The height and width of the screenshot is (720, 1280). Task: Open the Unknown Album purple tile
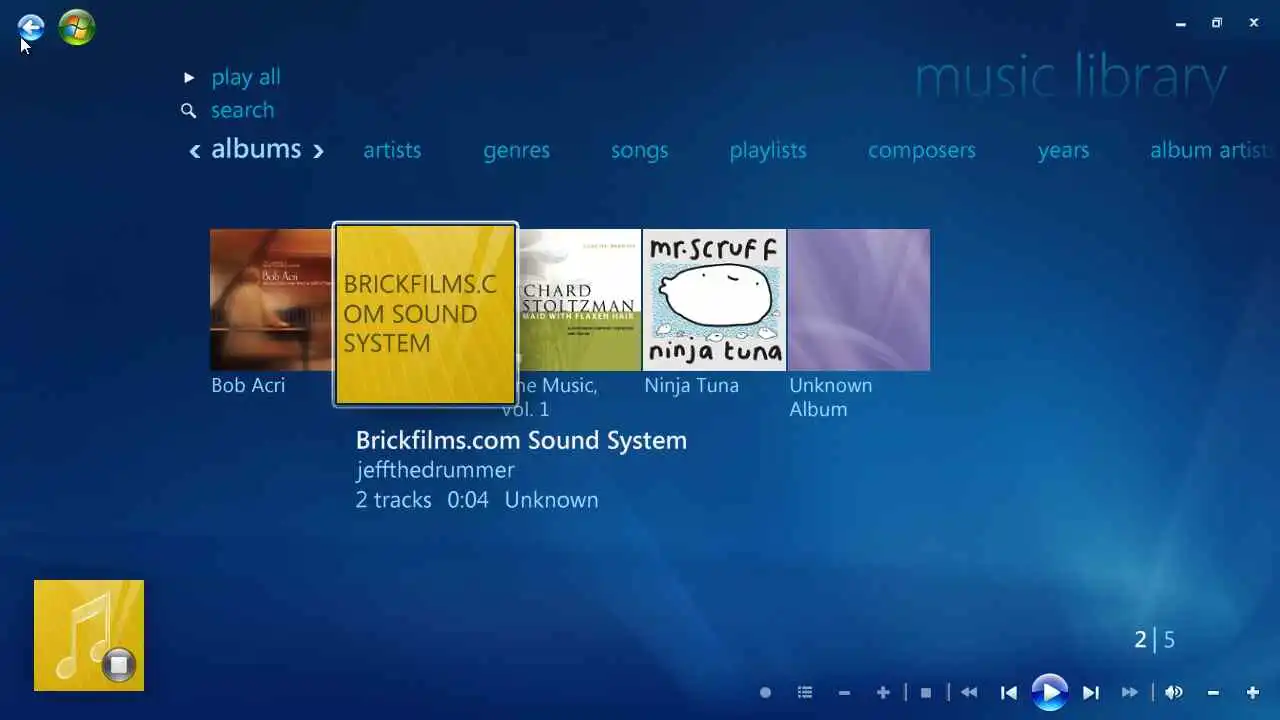[859, 300]
